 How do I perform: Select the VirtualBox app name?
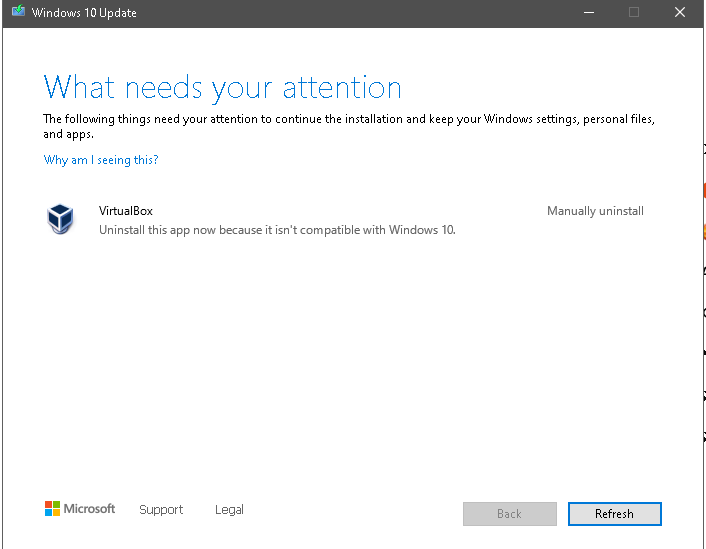point(126,211)
